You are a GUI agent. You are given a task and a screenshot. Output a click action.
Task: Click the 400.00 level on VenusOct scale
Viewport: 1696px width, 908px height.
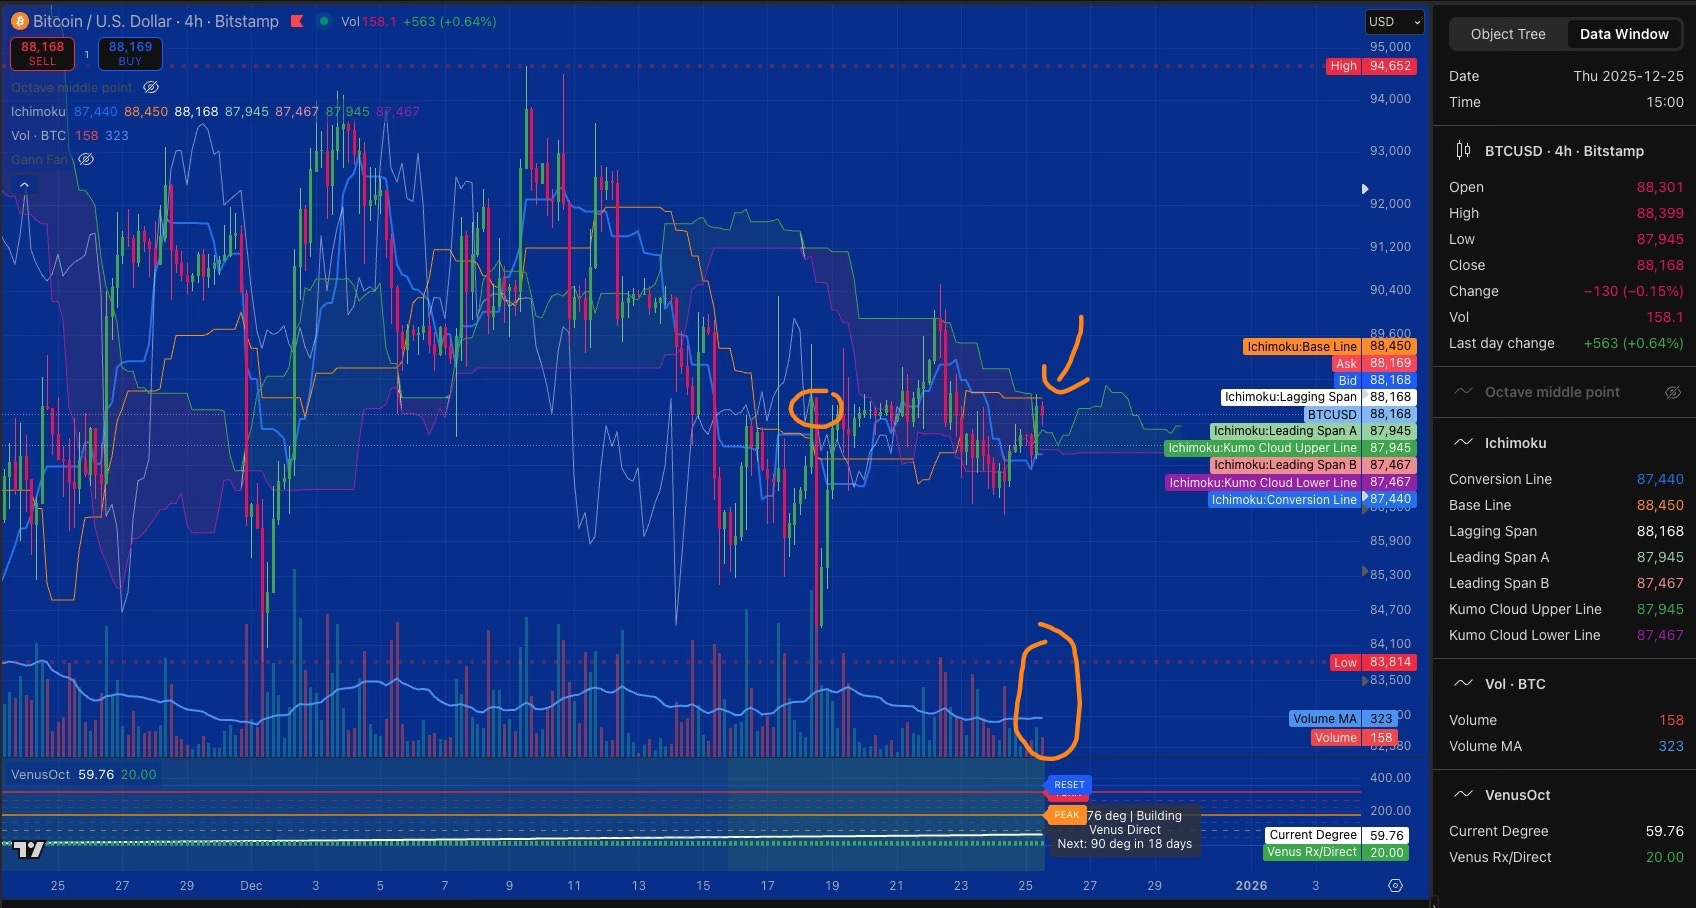[x=1390, y=777]
